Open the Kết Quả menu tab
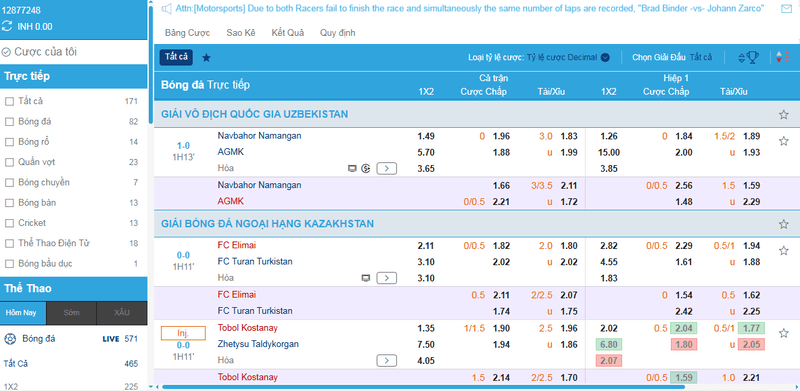Screen dimensions: 800x391 [288, 33]
